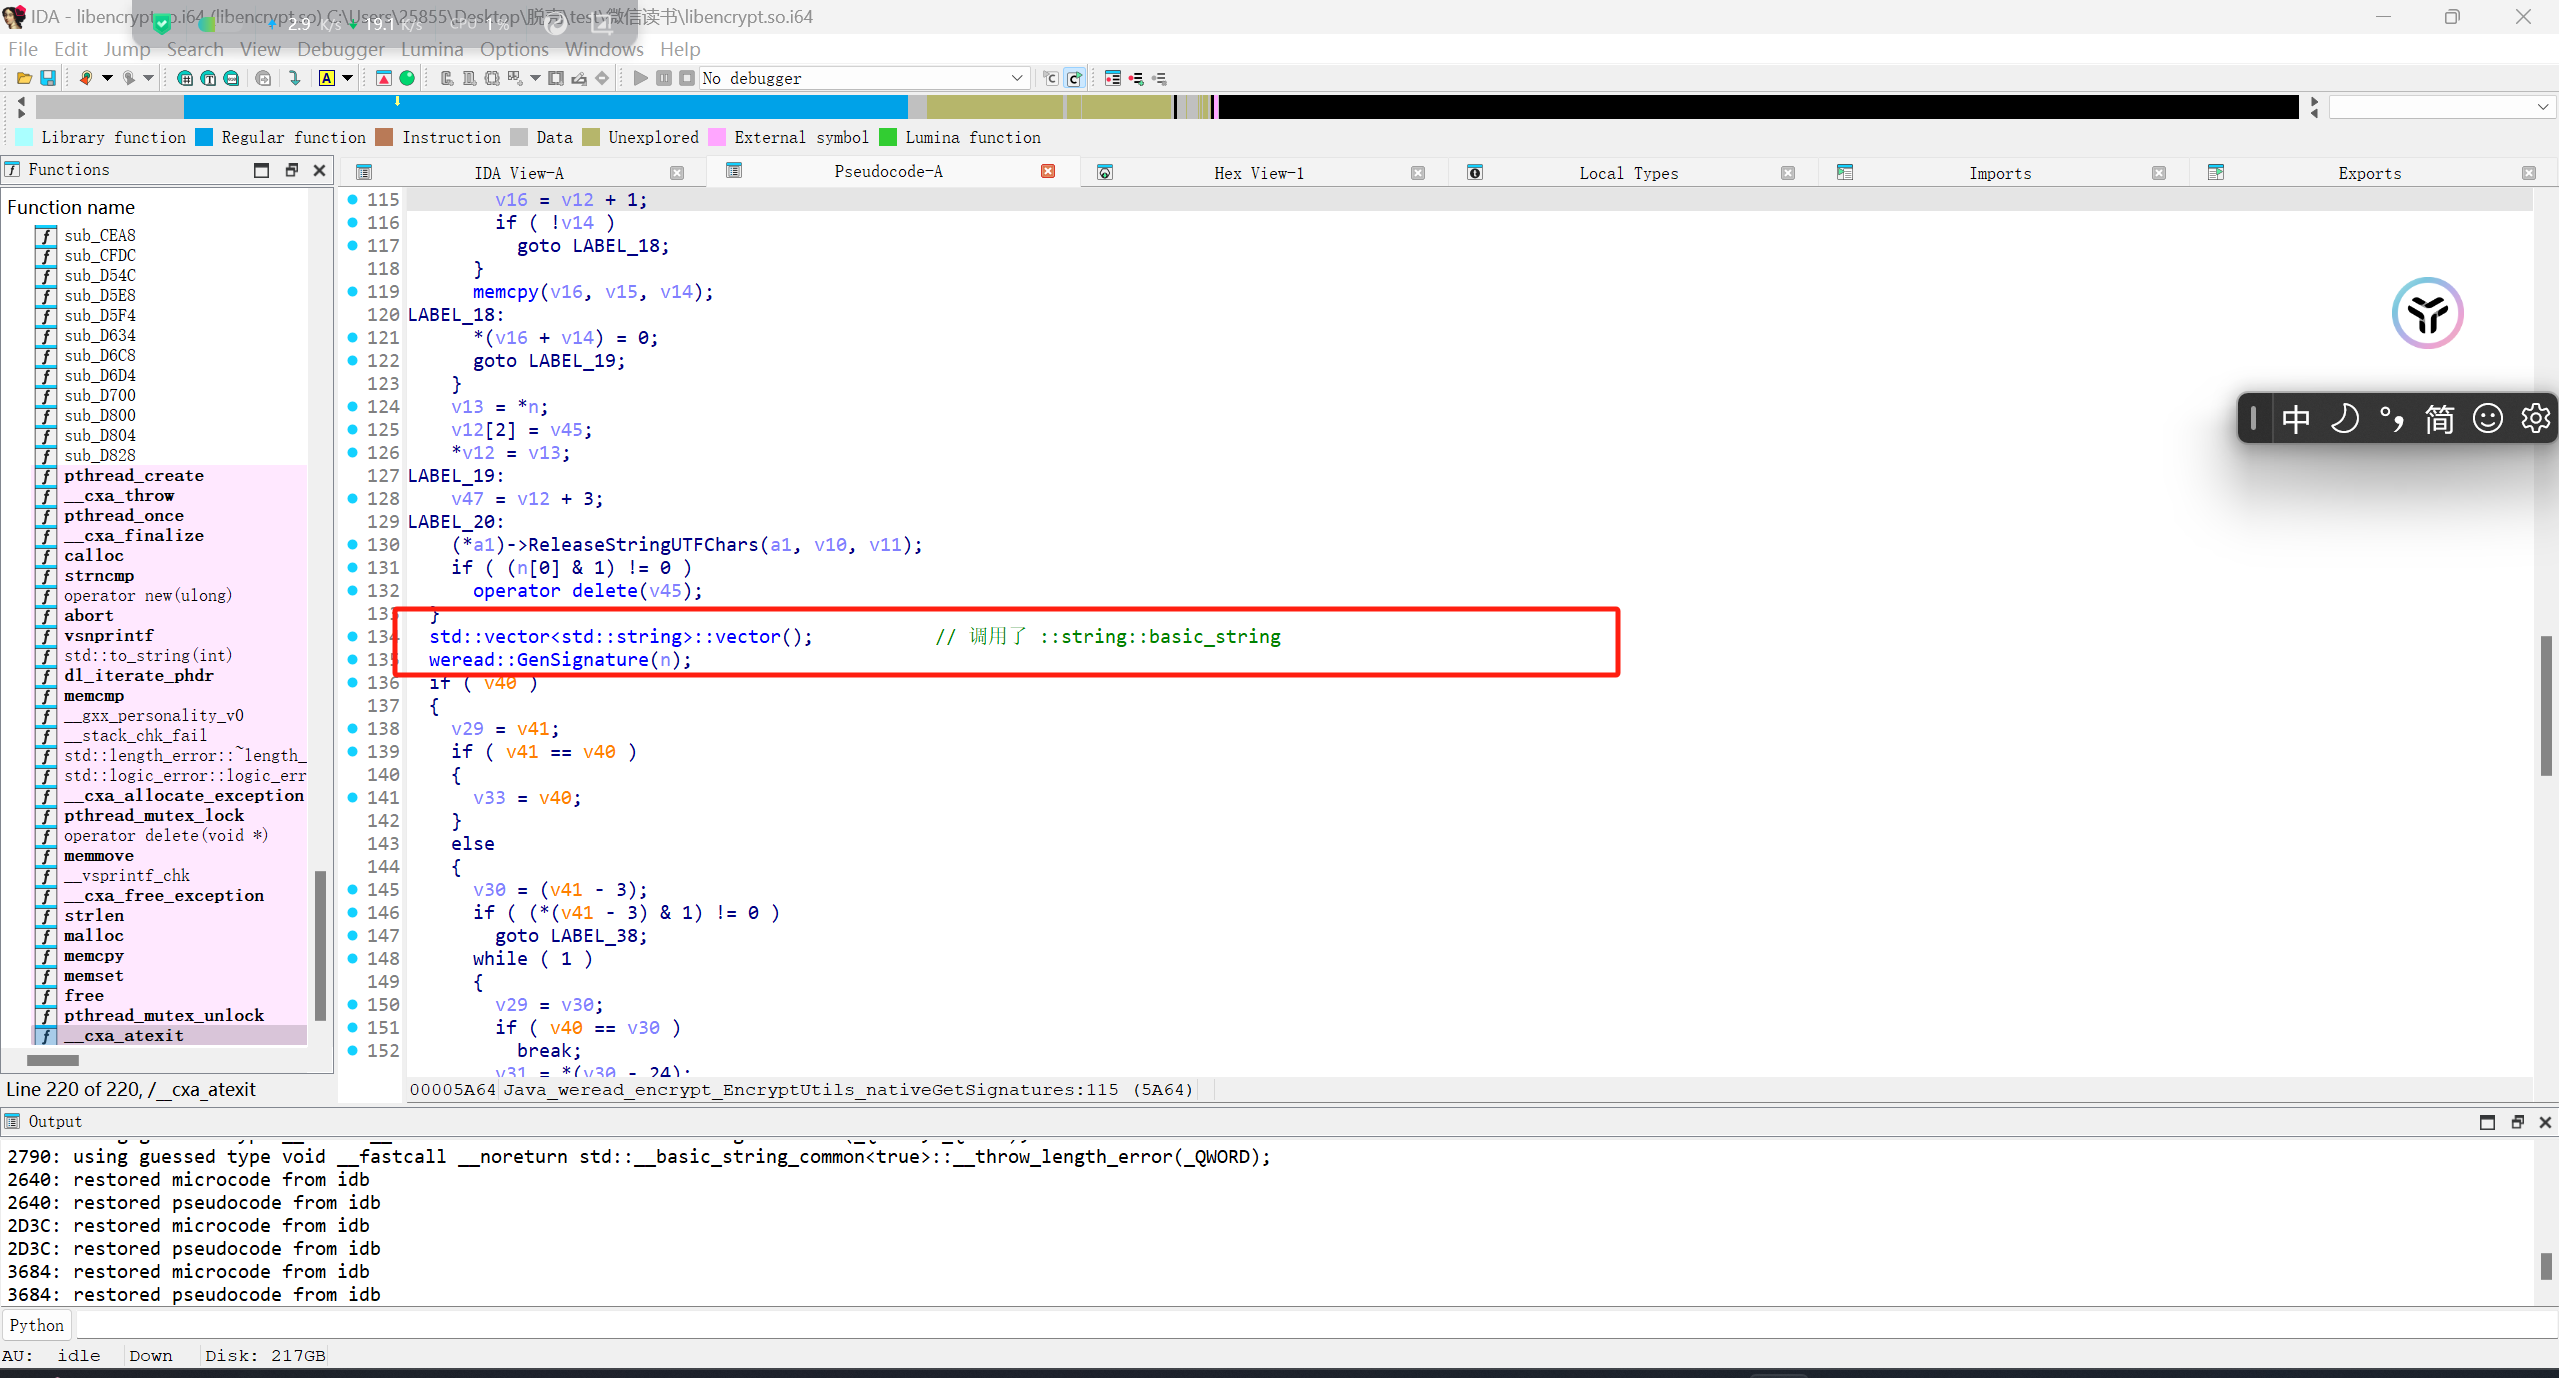Viewport: 2559px width, 1378px height.
Task: Click the Save database floppy icon
Action: click(x=47, y=78)
